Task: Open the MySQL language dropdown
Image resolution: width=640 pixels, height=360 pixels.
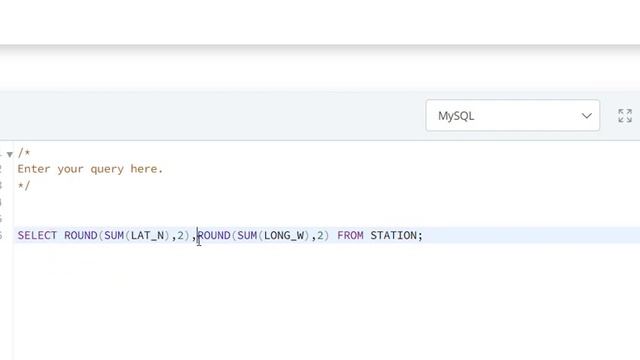Action: [513, 116]
